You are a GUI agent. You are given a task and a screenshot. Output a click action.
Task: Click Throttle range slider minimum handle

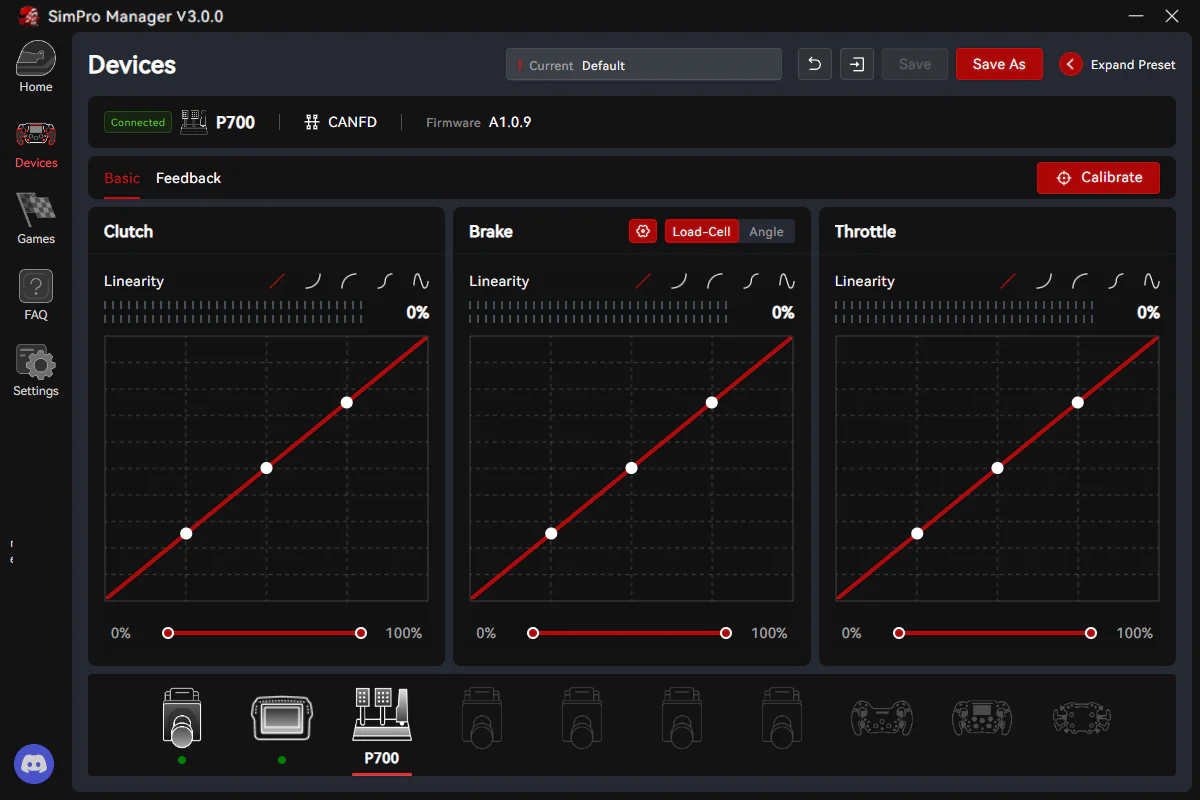[899, 633]
